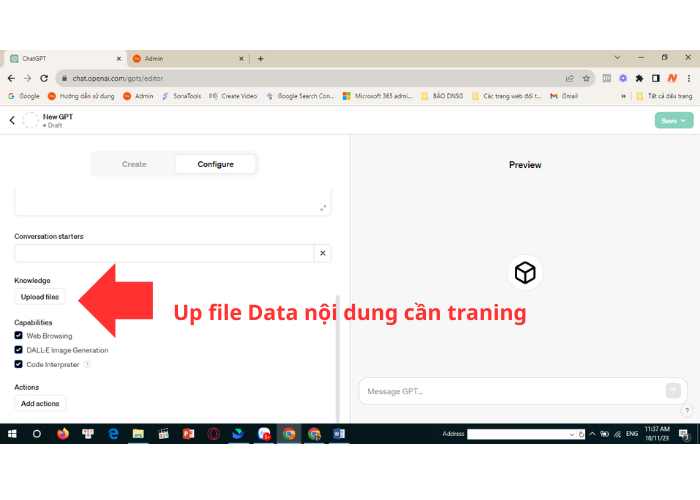Remove conversation starter with the X icon
The image size is (700, 500).
(x=322, y=254)
